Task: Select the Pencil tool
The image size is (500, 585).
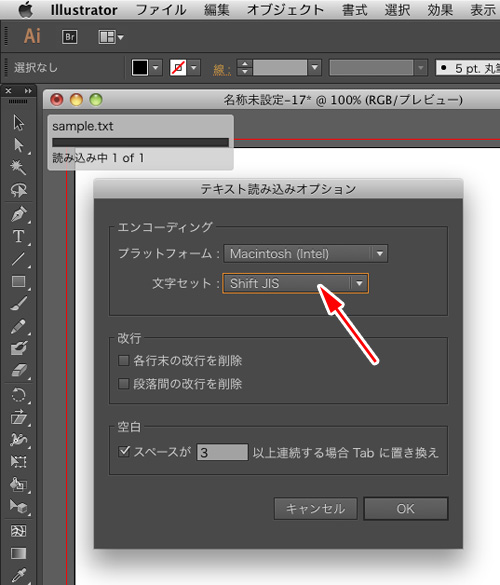Action: [x=18, y=326]
